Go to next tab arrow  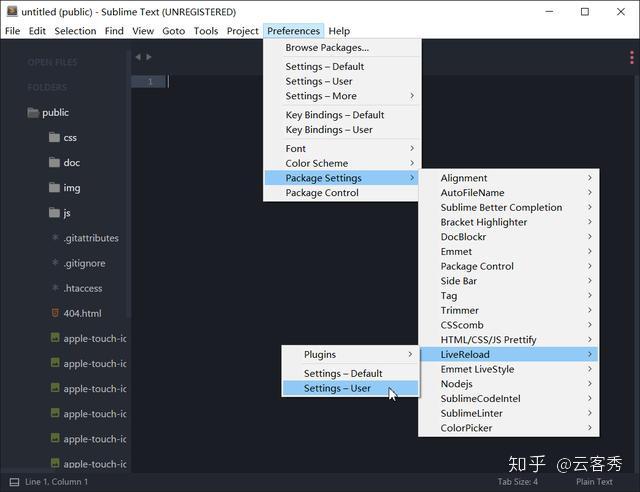pyautogui.click(x=149, y=57)
